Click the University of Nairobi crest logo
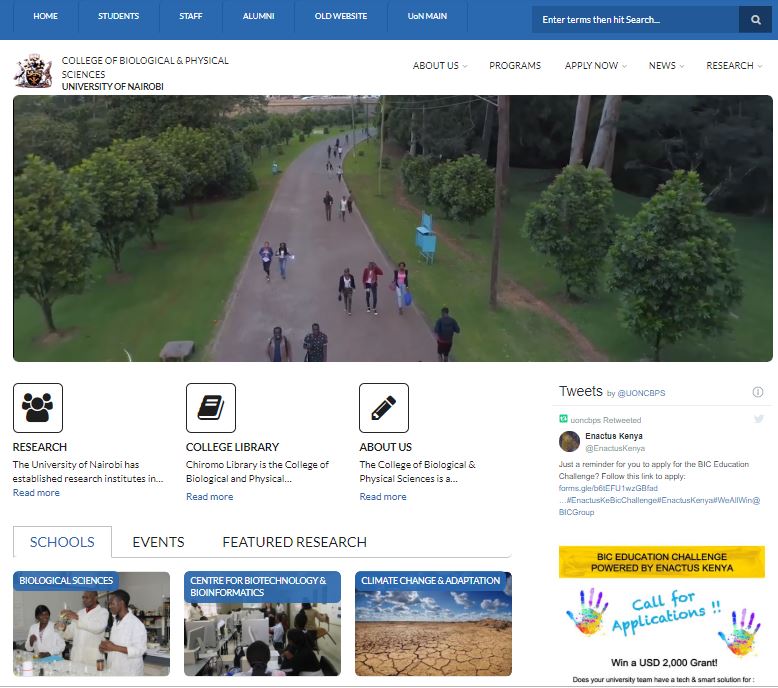The image size is (778, 688). coord(33,71)
